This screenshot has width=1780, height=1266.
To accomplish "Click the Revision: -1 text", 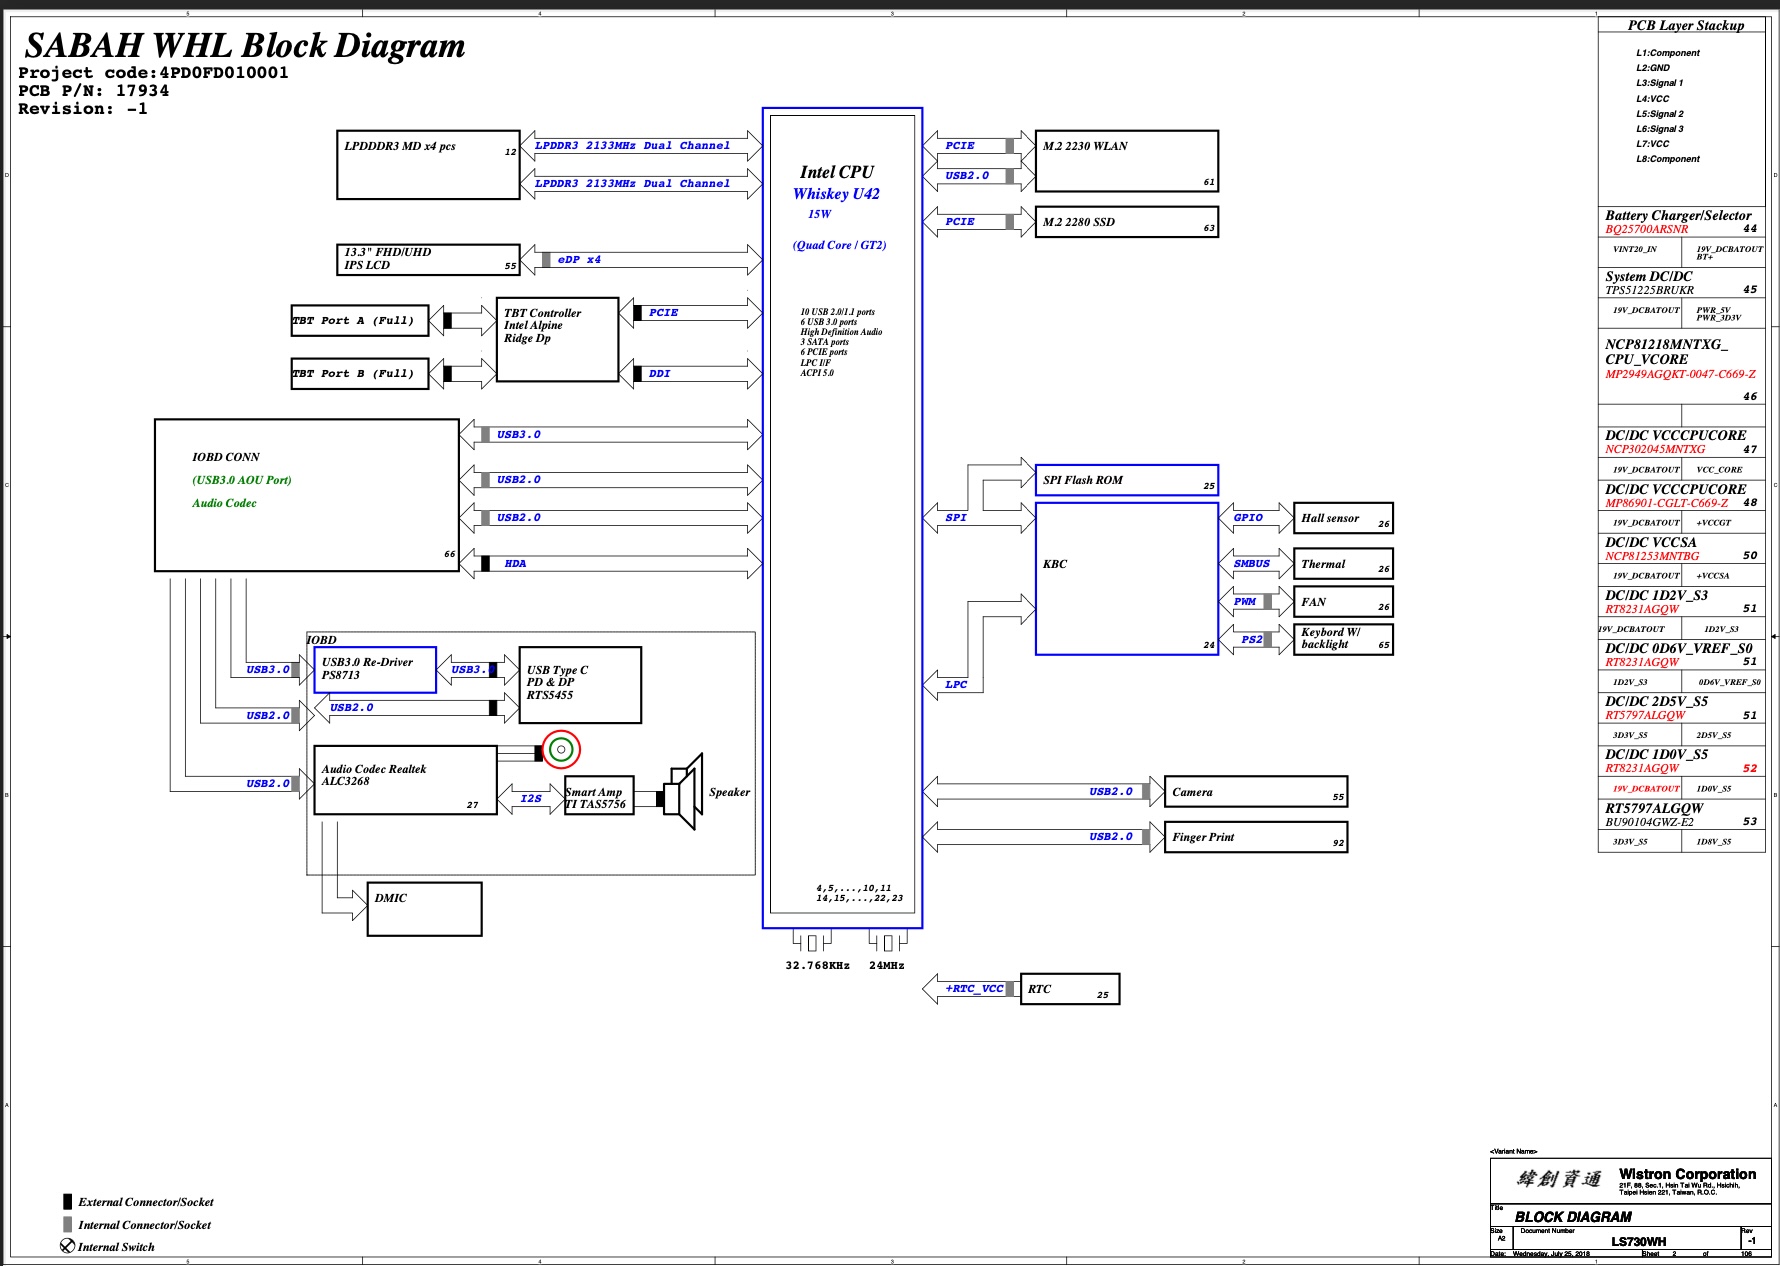I will [x=83, y=109].
